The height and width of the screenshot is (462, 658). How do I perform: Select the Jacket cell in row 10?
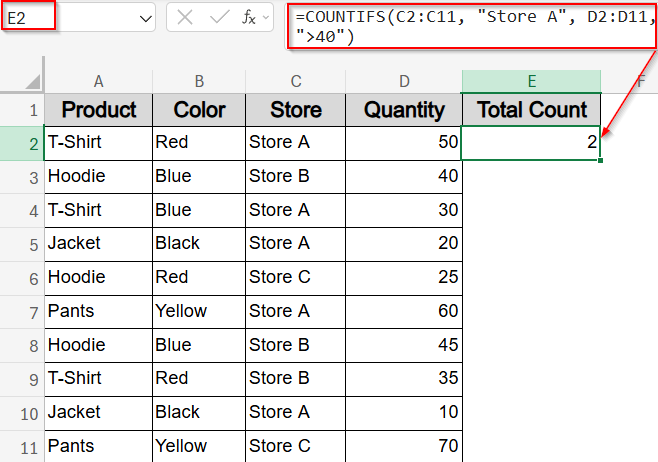click(x=99, y=413)
